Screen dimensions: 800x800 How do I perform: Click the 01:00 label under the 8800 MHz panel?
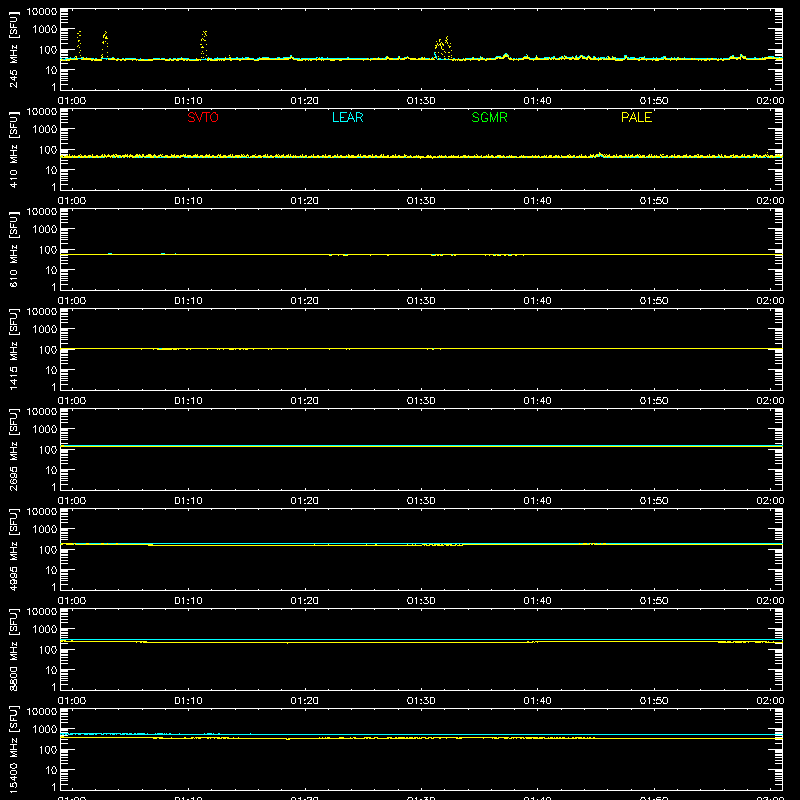(72, 701)
